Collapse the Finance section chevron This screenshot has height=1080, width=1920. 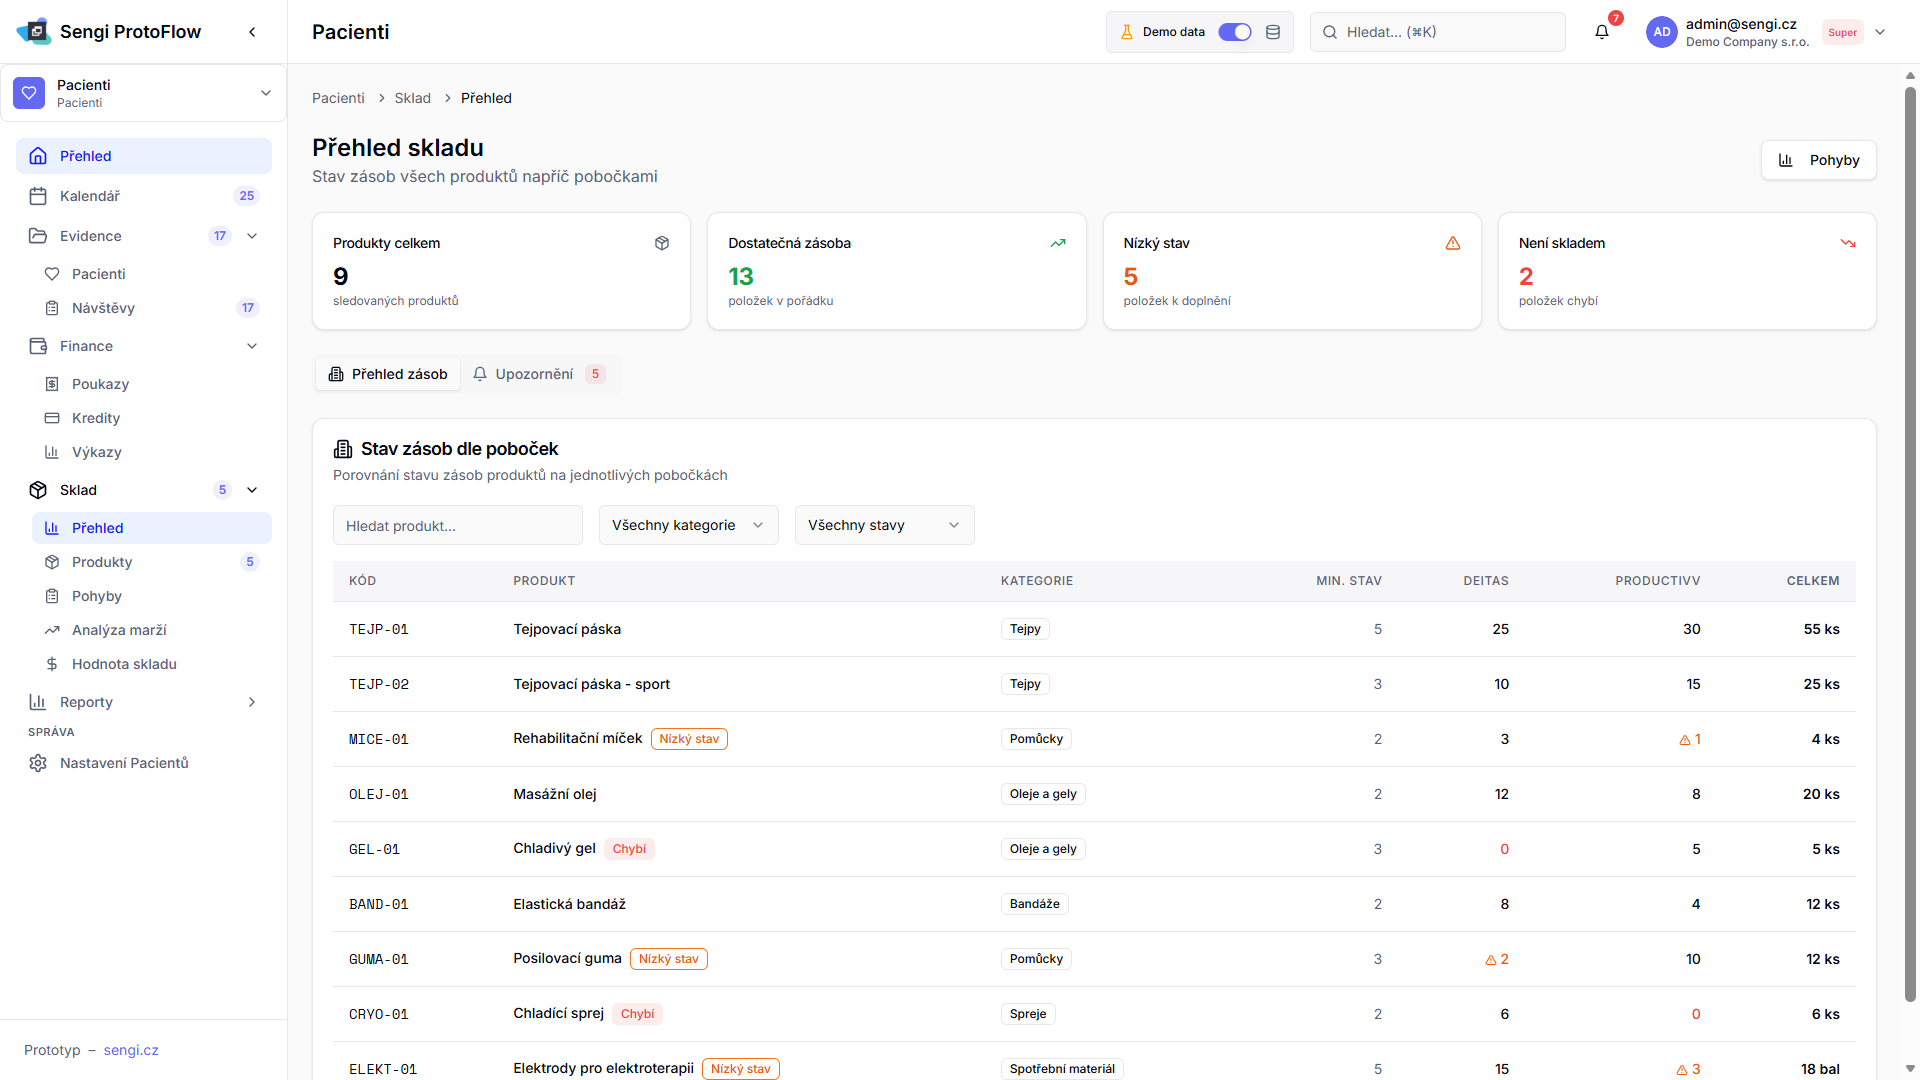252,346
